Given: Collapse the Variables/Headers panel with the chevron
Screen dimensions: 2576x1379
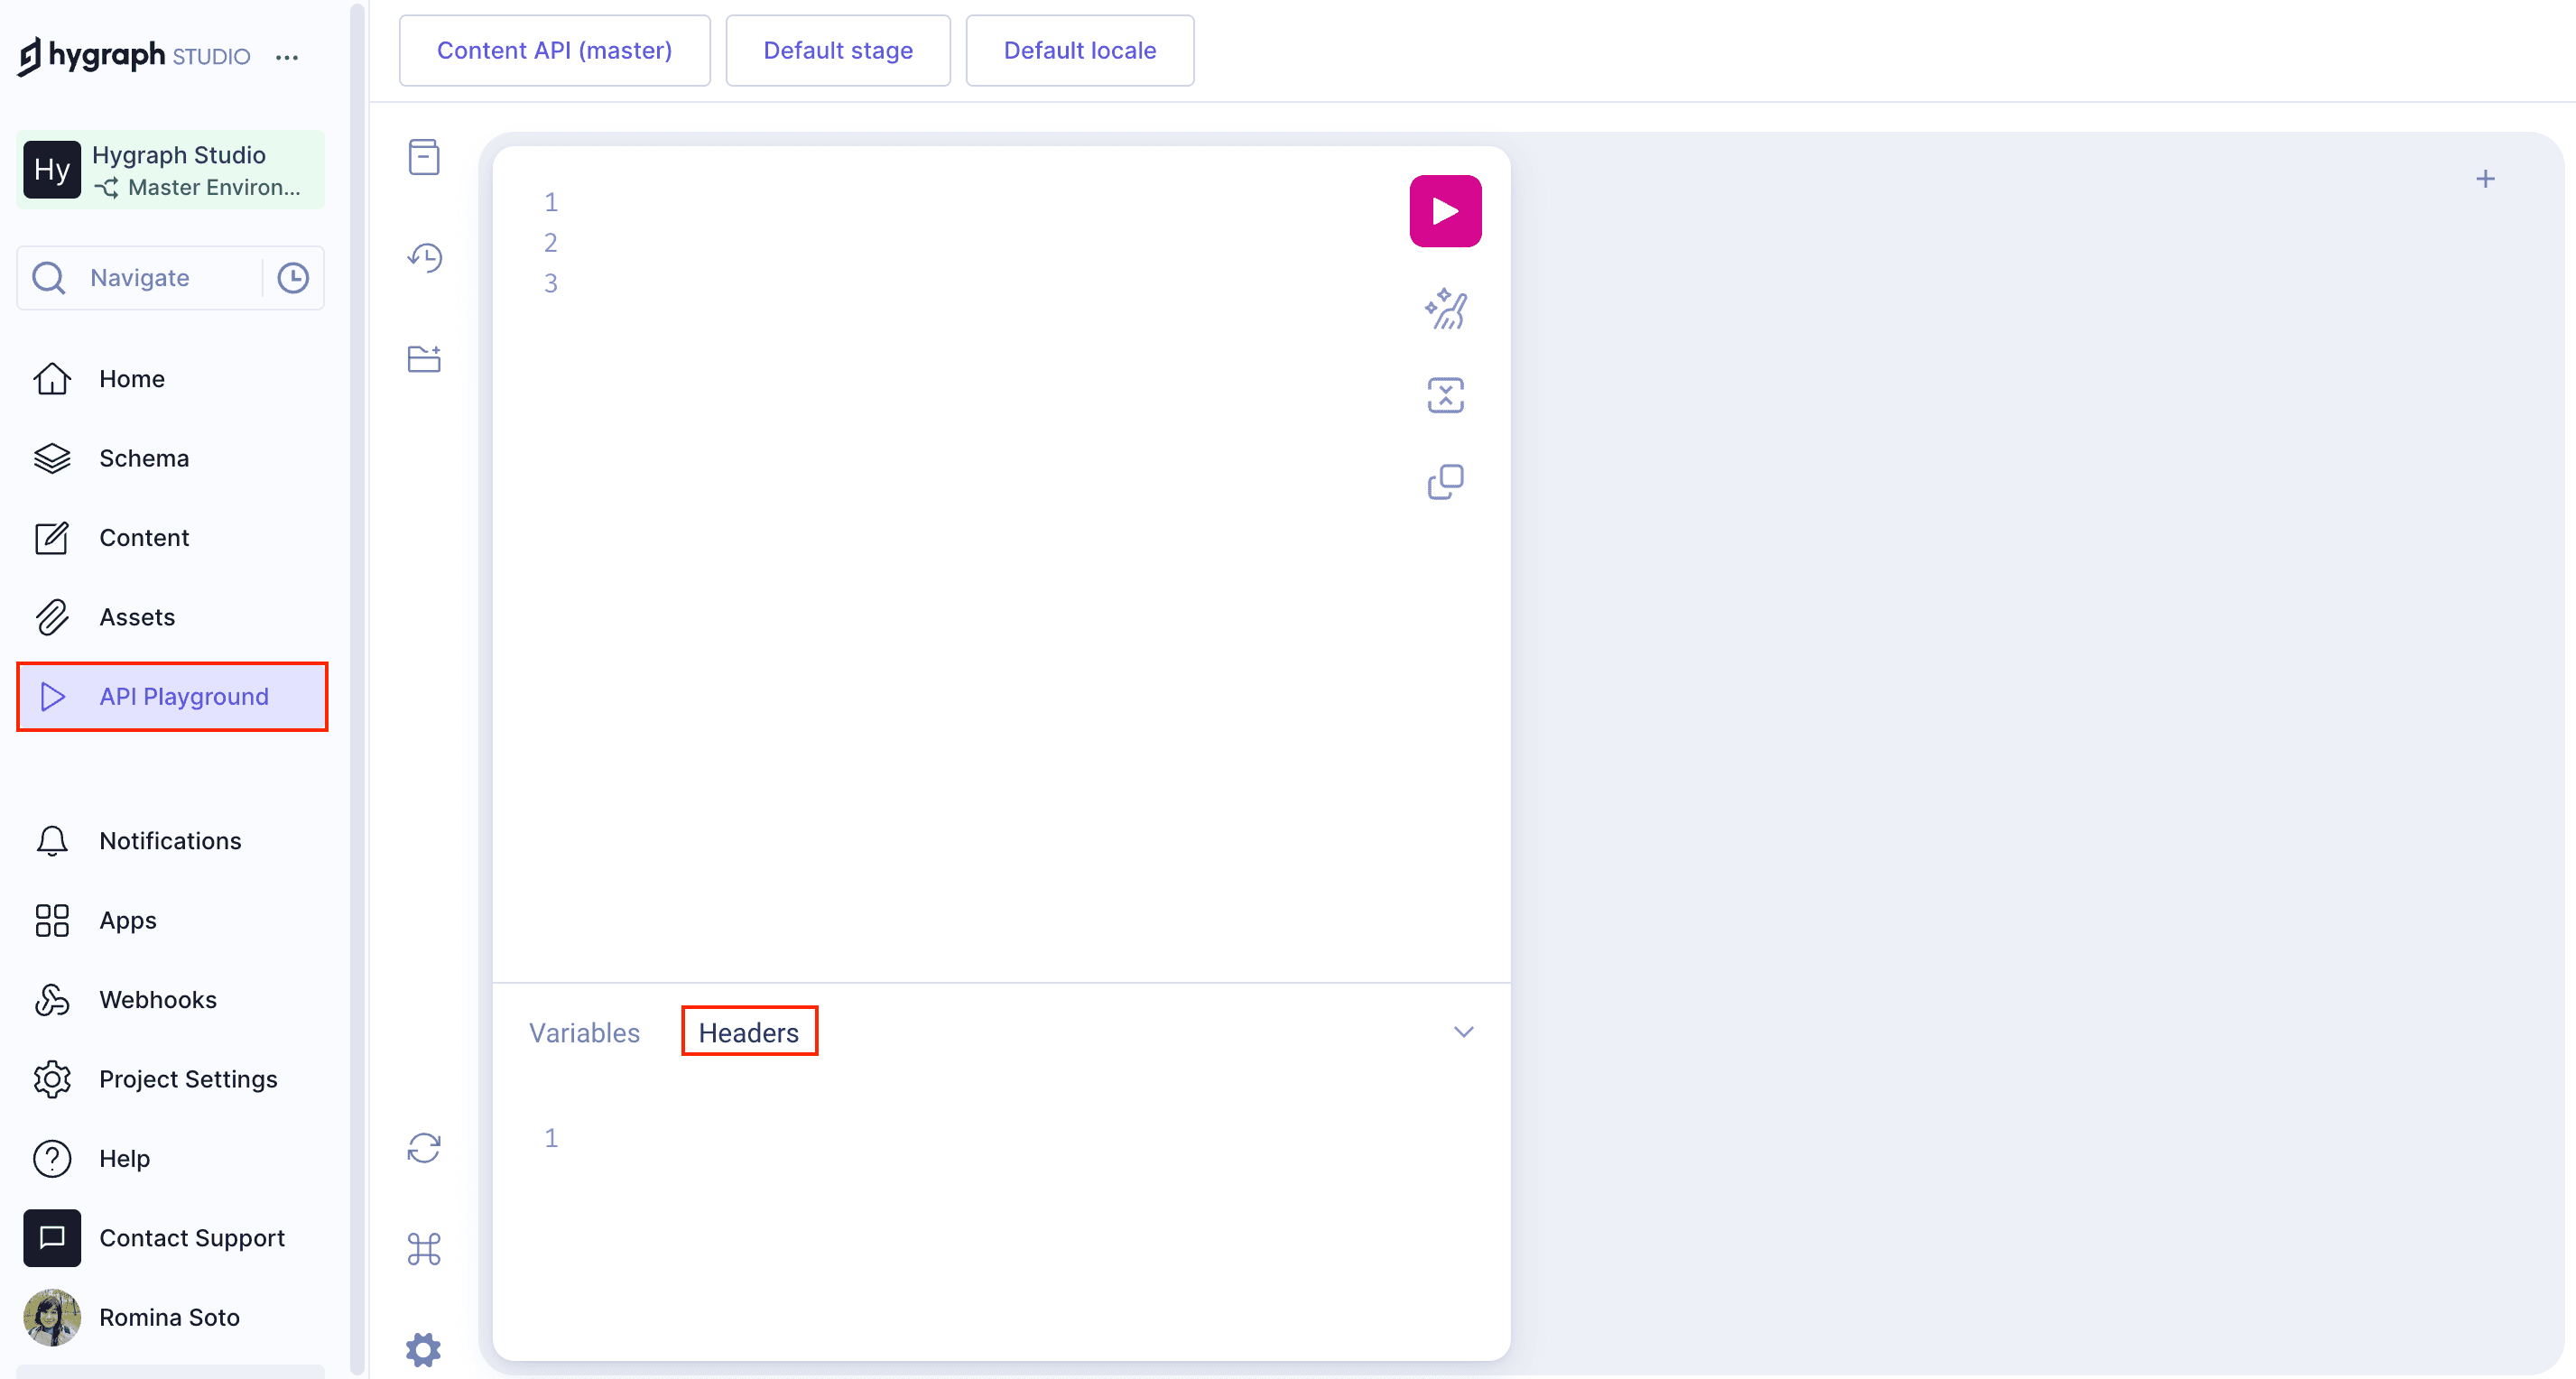Looking at the screenshot, I should [x=1464, y=1031].
